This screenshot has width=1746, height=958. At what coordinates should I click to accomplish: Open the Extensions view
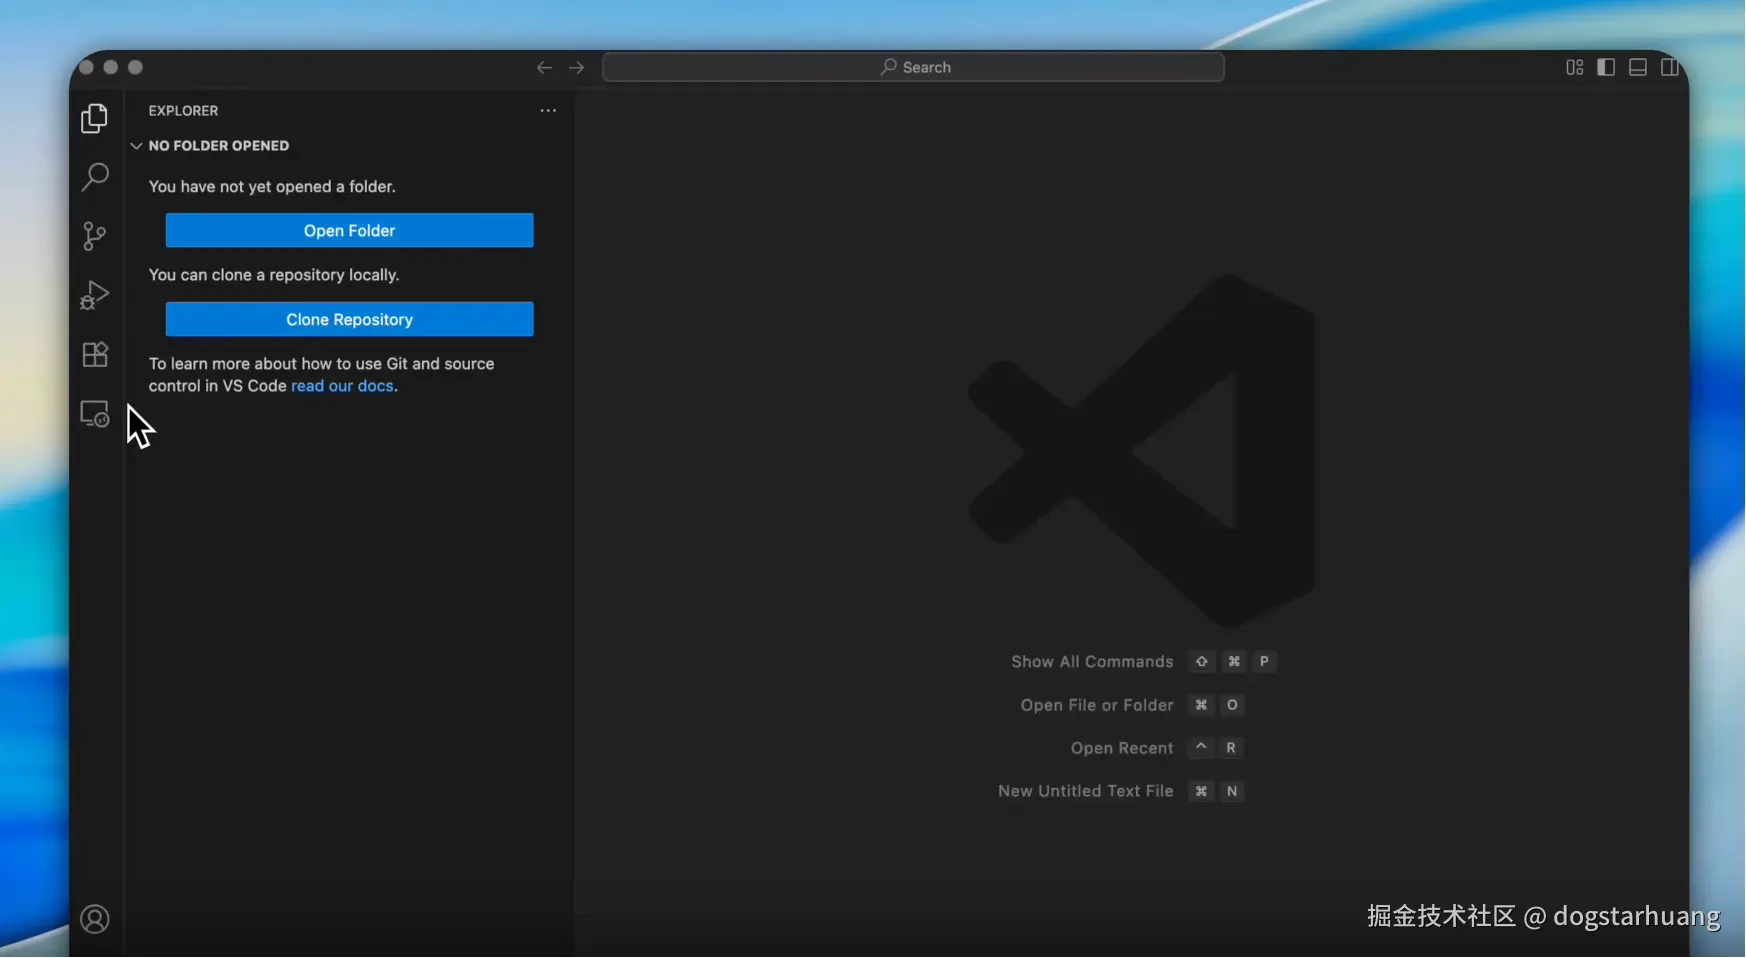(x=95, y=355)
